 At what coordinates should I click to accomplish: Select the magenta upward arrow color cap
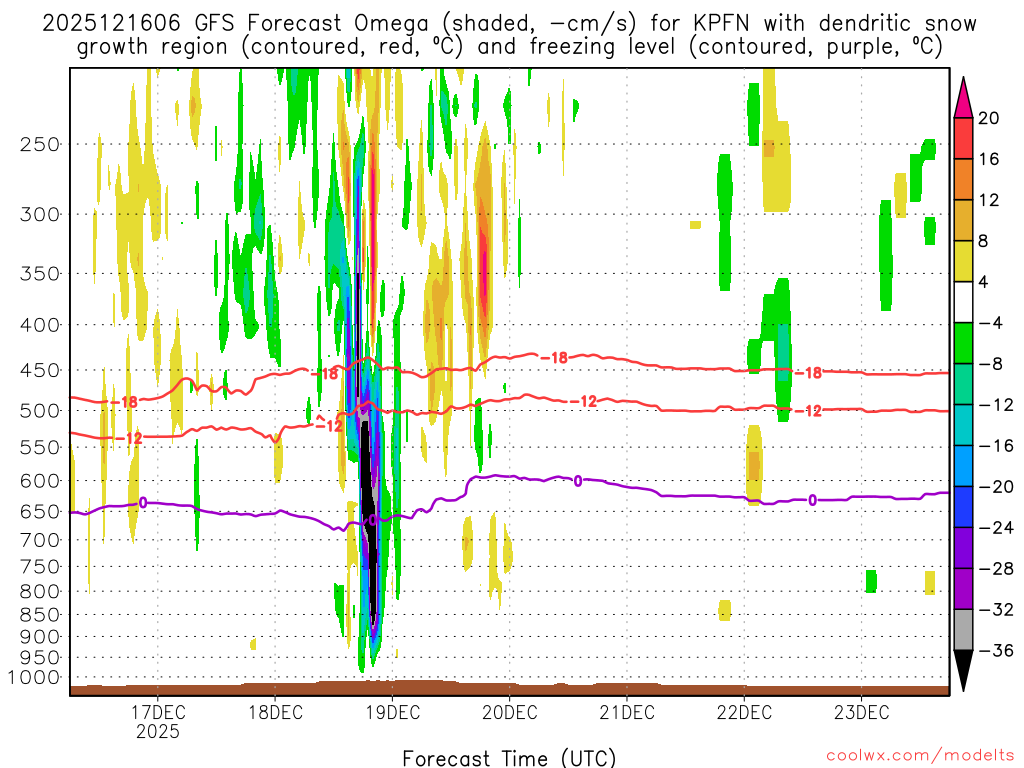(963, 97)
